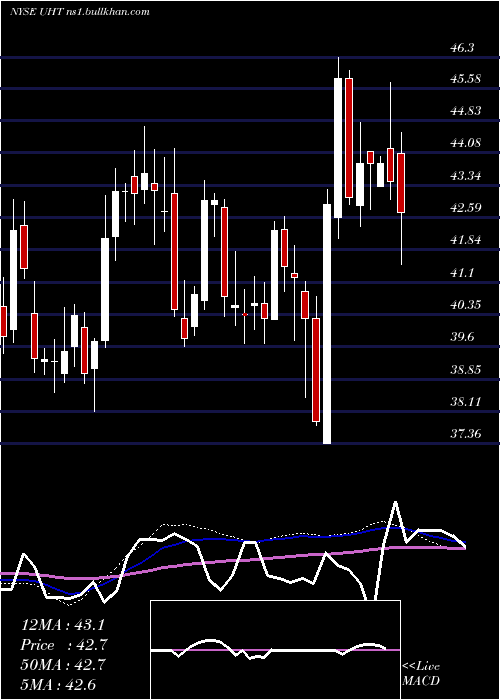Select the 40.35 price axis label

tap(466, 305)
